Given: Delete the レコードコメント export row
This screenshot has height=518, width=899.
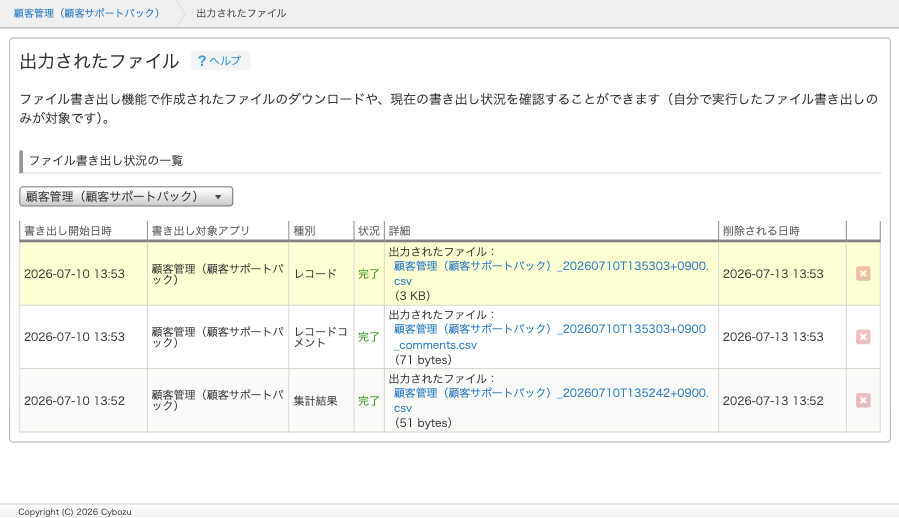Looking at the screenshot, I should [x=863, y=337].
